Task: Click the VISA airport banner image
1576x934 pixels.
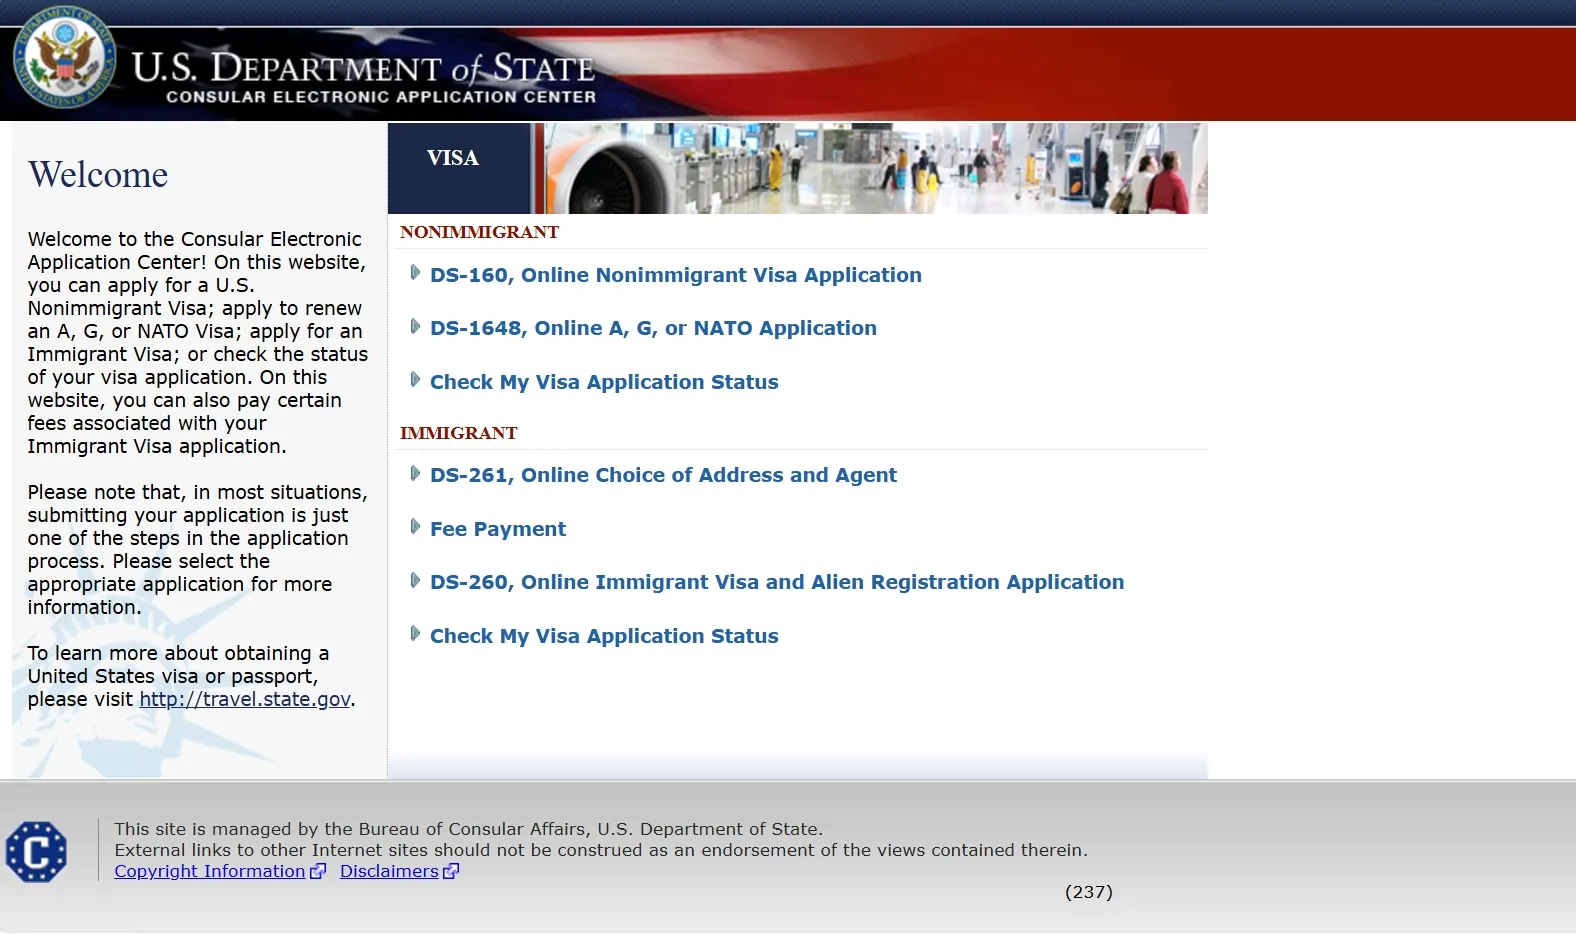Action: point(870,168)
